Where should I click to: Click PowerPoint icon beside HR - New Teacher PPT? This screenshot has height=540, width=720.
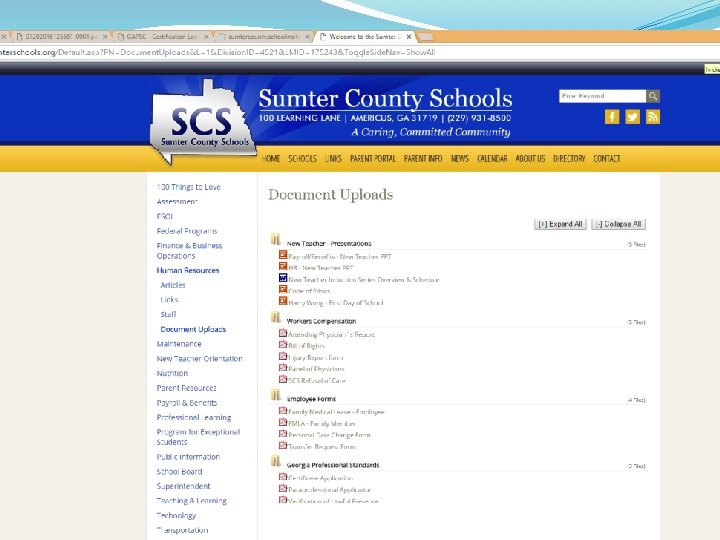coord(283,266)
